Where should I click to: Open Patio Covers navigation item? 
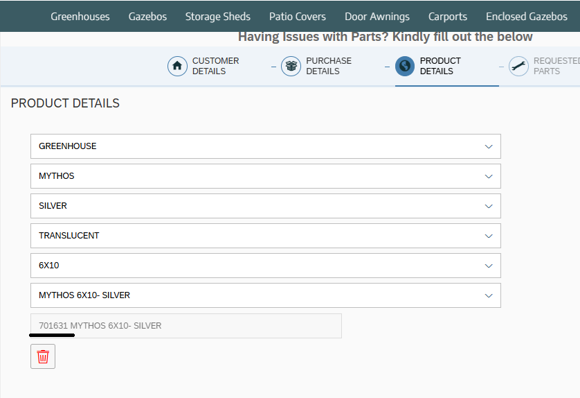coord(297,17)
